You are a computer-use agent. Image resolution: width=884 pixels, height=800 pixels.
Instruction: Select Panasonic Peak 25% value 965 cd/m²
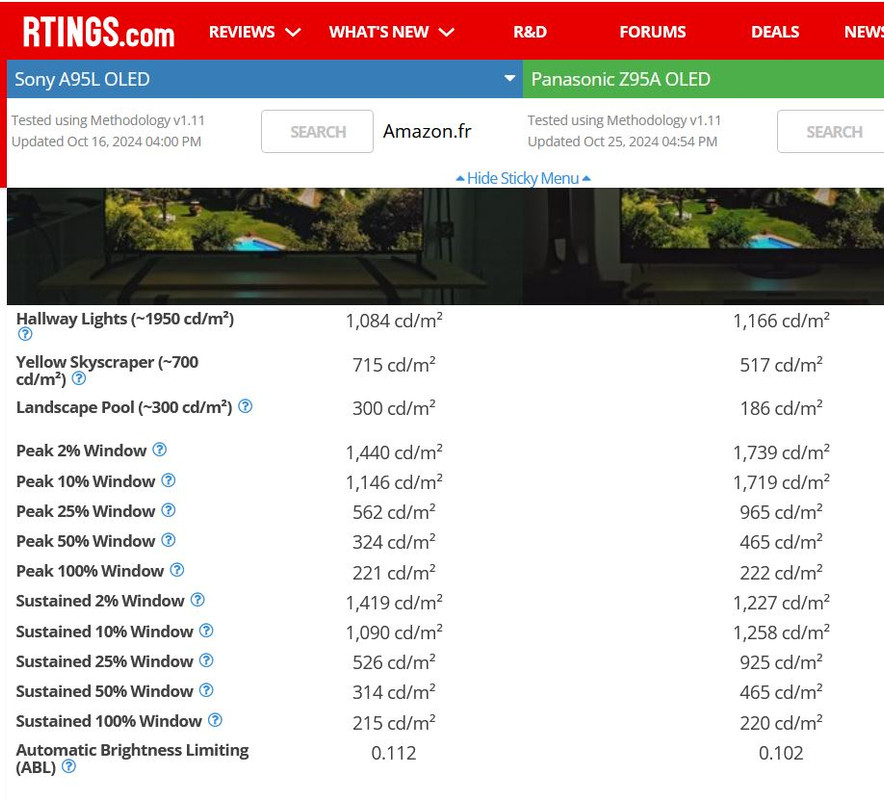click(781, 512)
